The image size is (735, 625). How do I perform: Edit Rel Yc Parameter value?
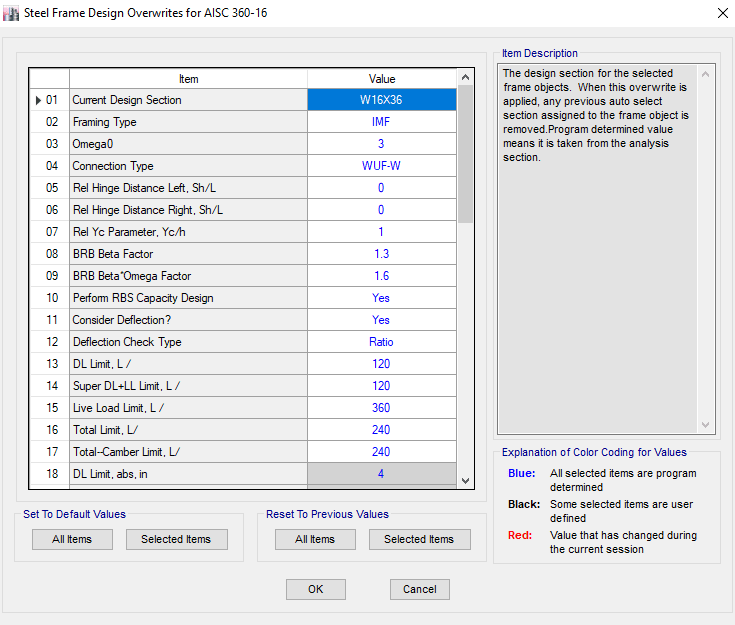pyautogui.click(x=382, y=232)
